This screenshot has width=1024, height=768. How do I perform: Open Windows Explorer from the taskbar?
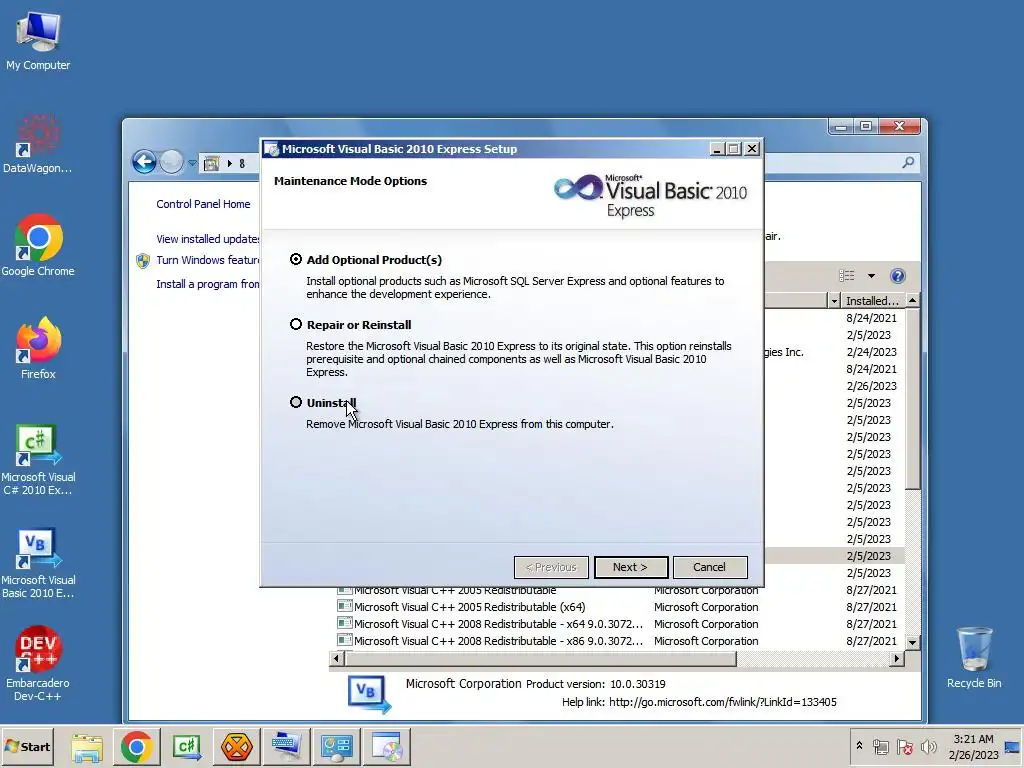click(87, 746)
